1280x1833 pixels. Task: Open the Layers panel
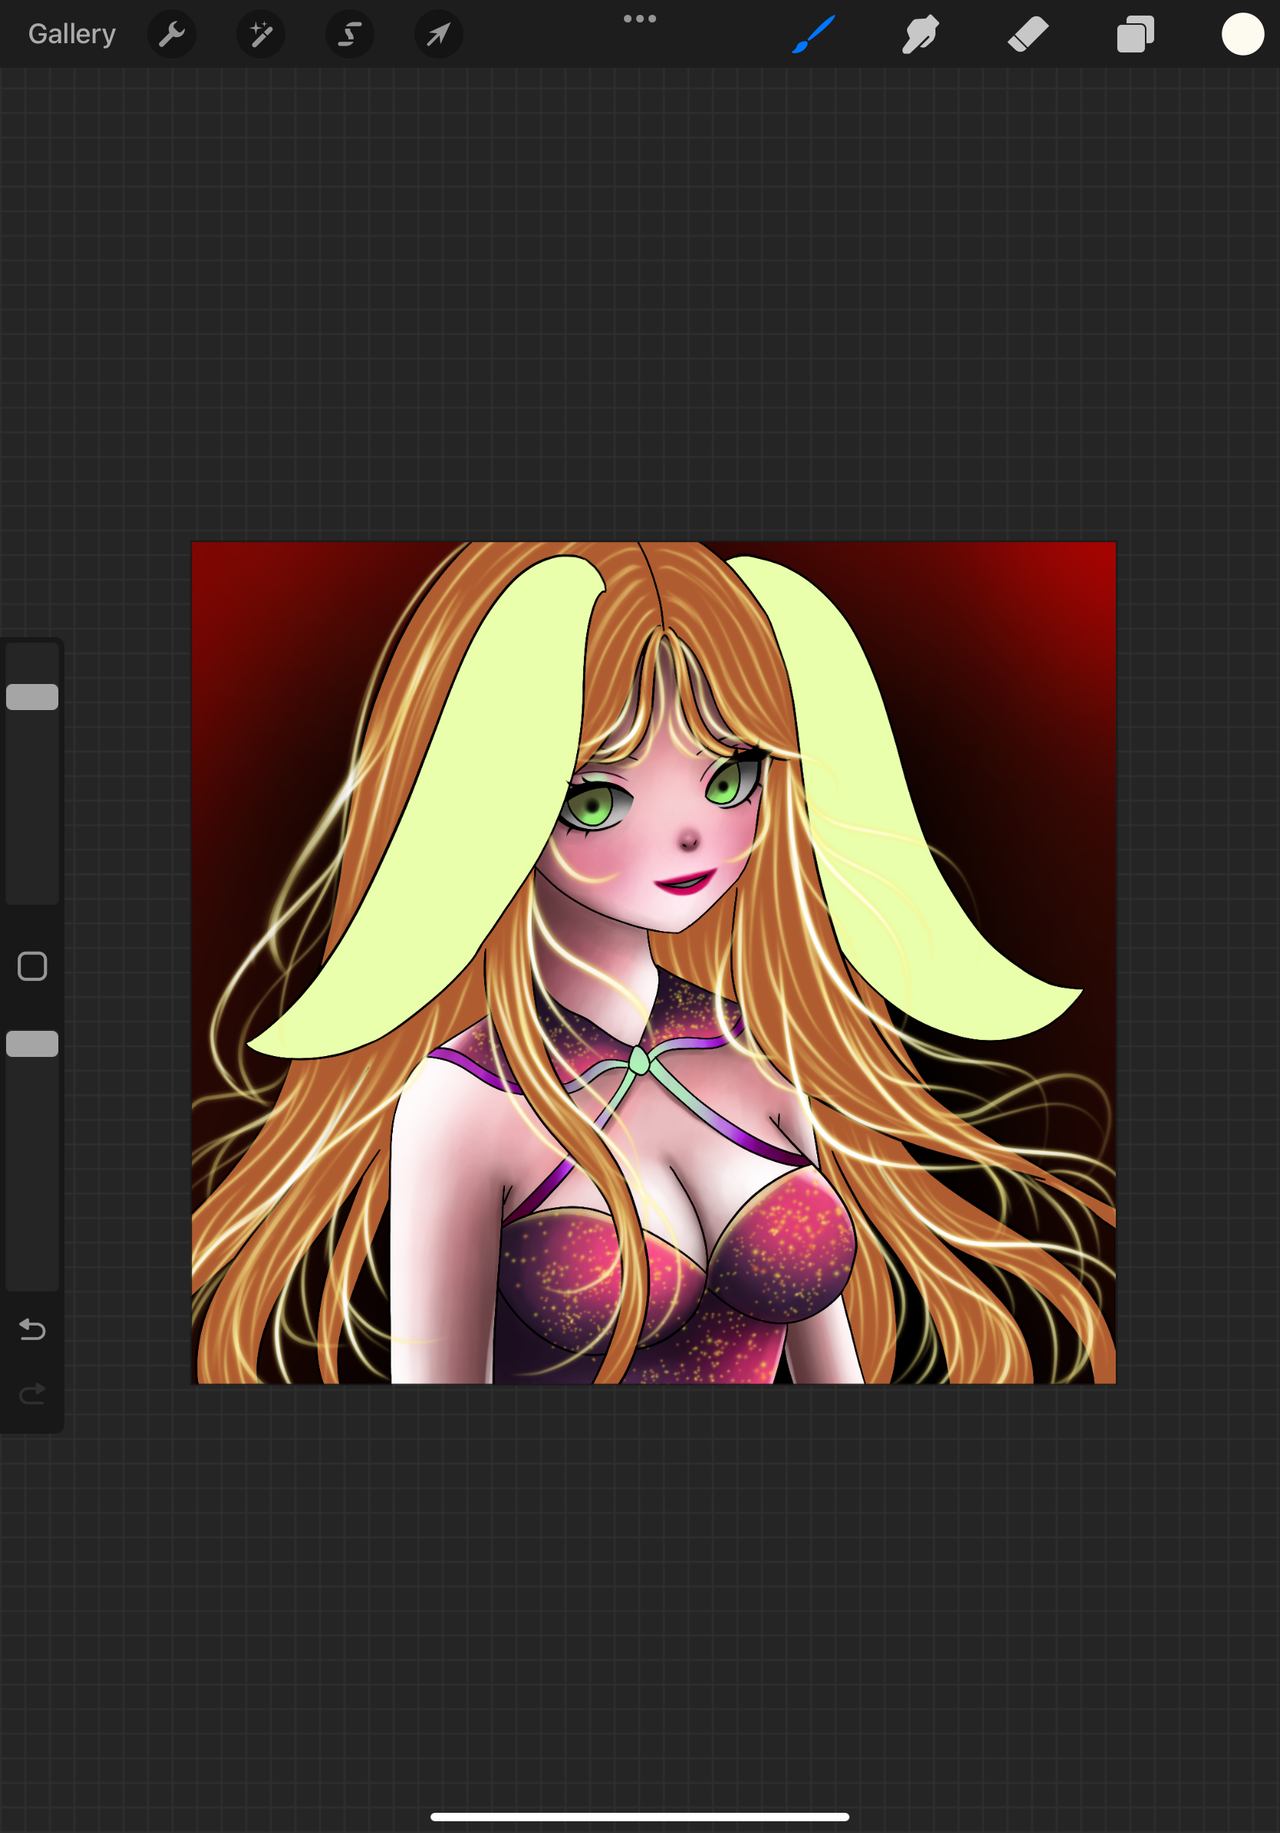[1136, 34]
